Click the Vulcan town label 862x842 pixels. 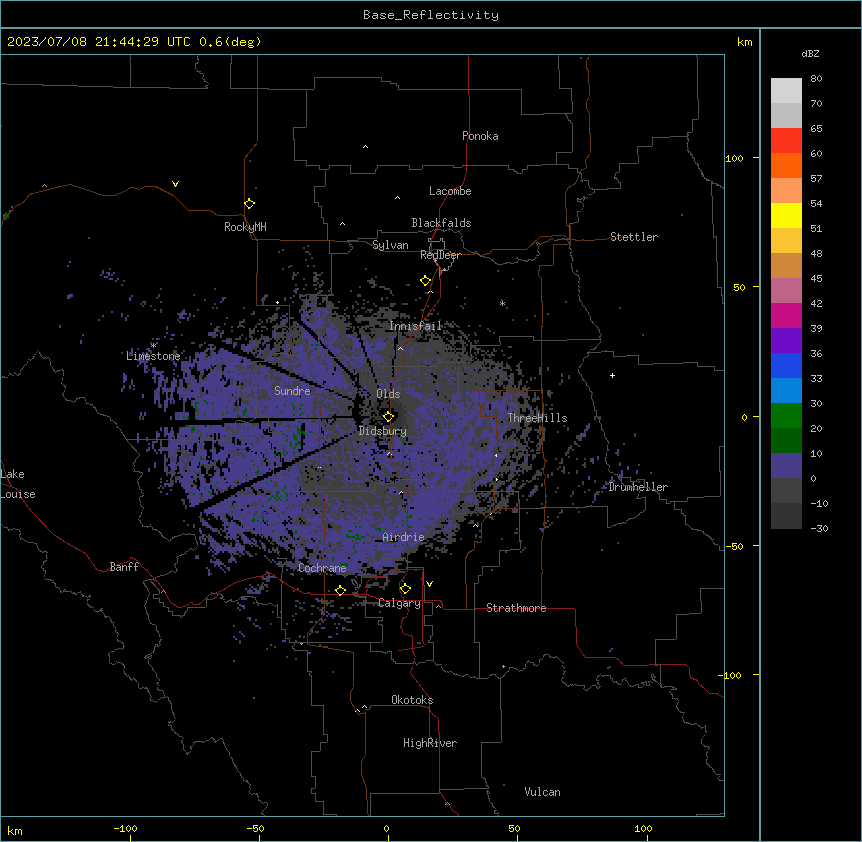(542, 791)
